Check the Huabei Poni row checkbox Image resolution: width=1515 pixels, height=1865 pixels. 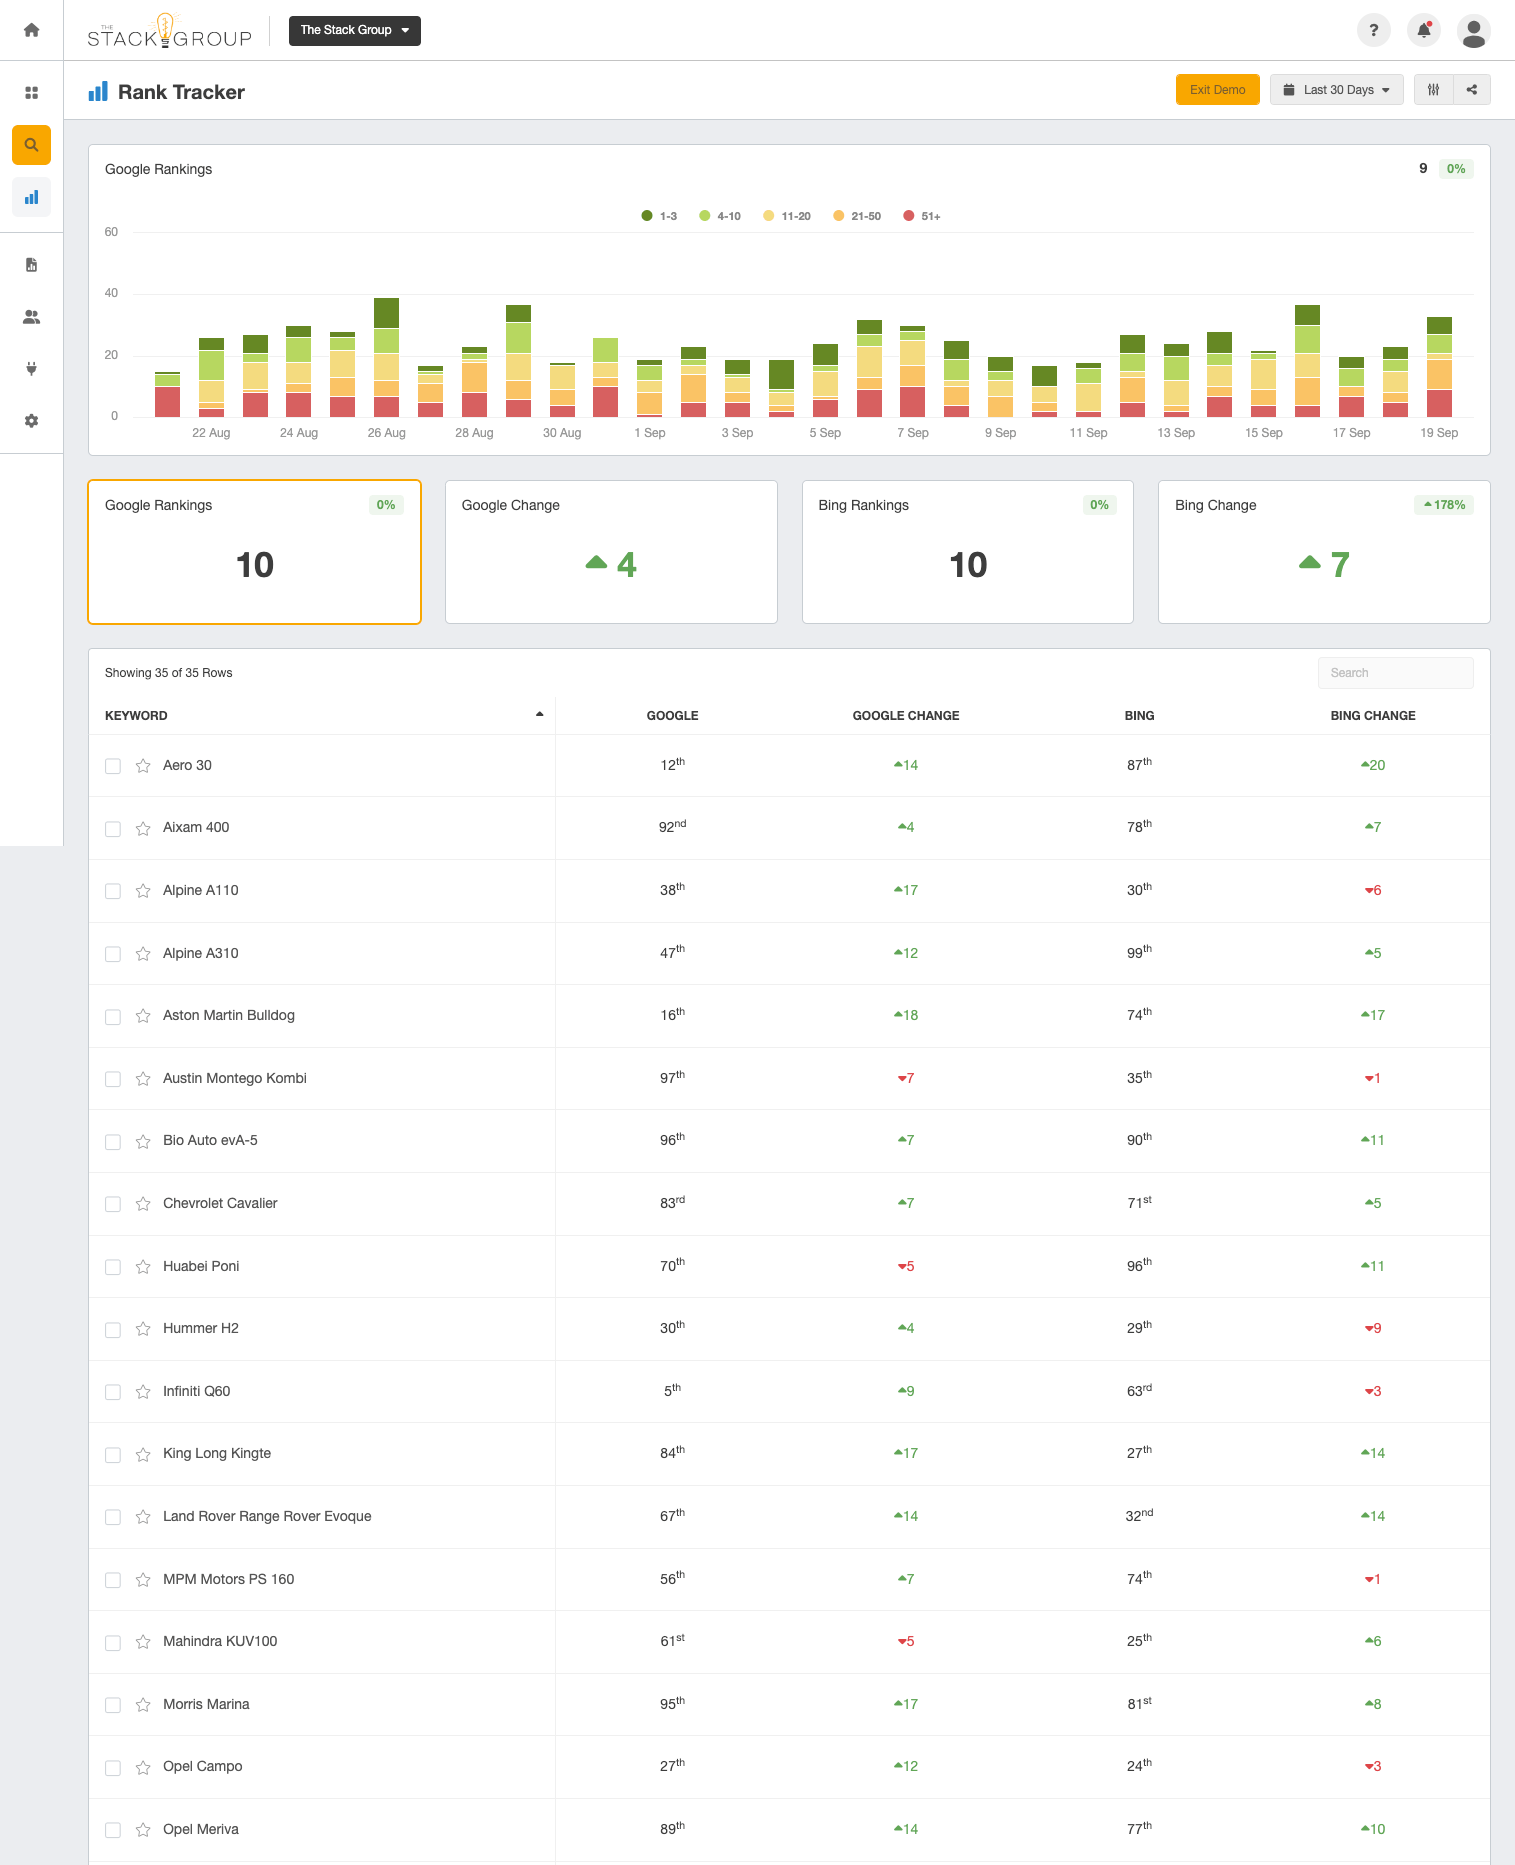[x=113, y=1267]
